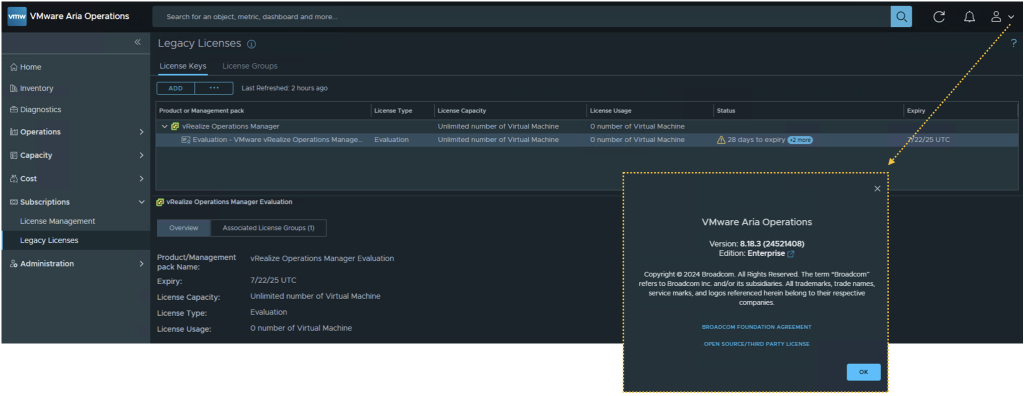Select the Evaluation license key row

pyautogui.click(x=586, y=140)
